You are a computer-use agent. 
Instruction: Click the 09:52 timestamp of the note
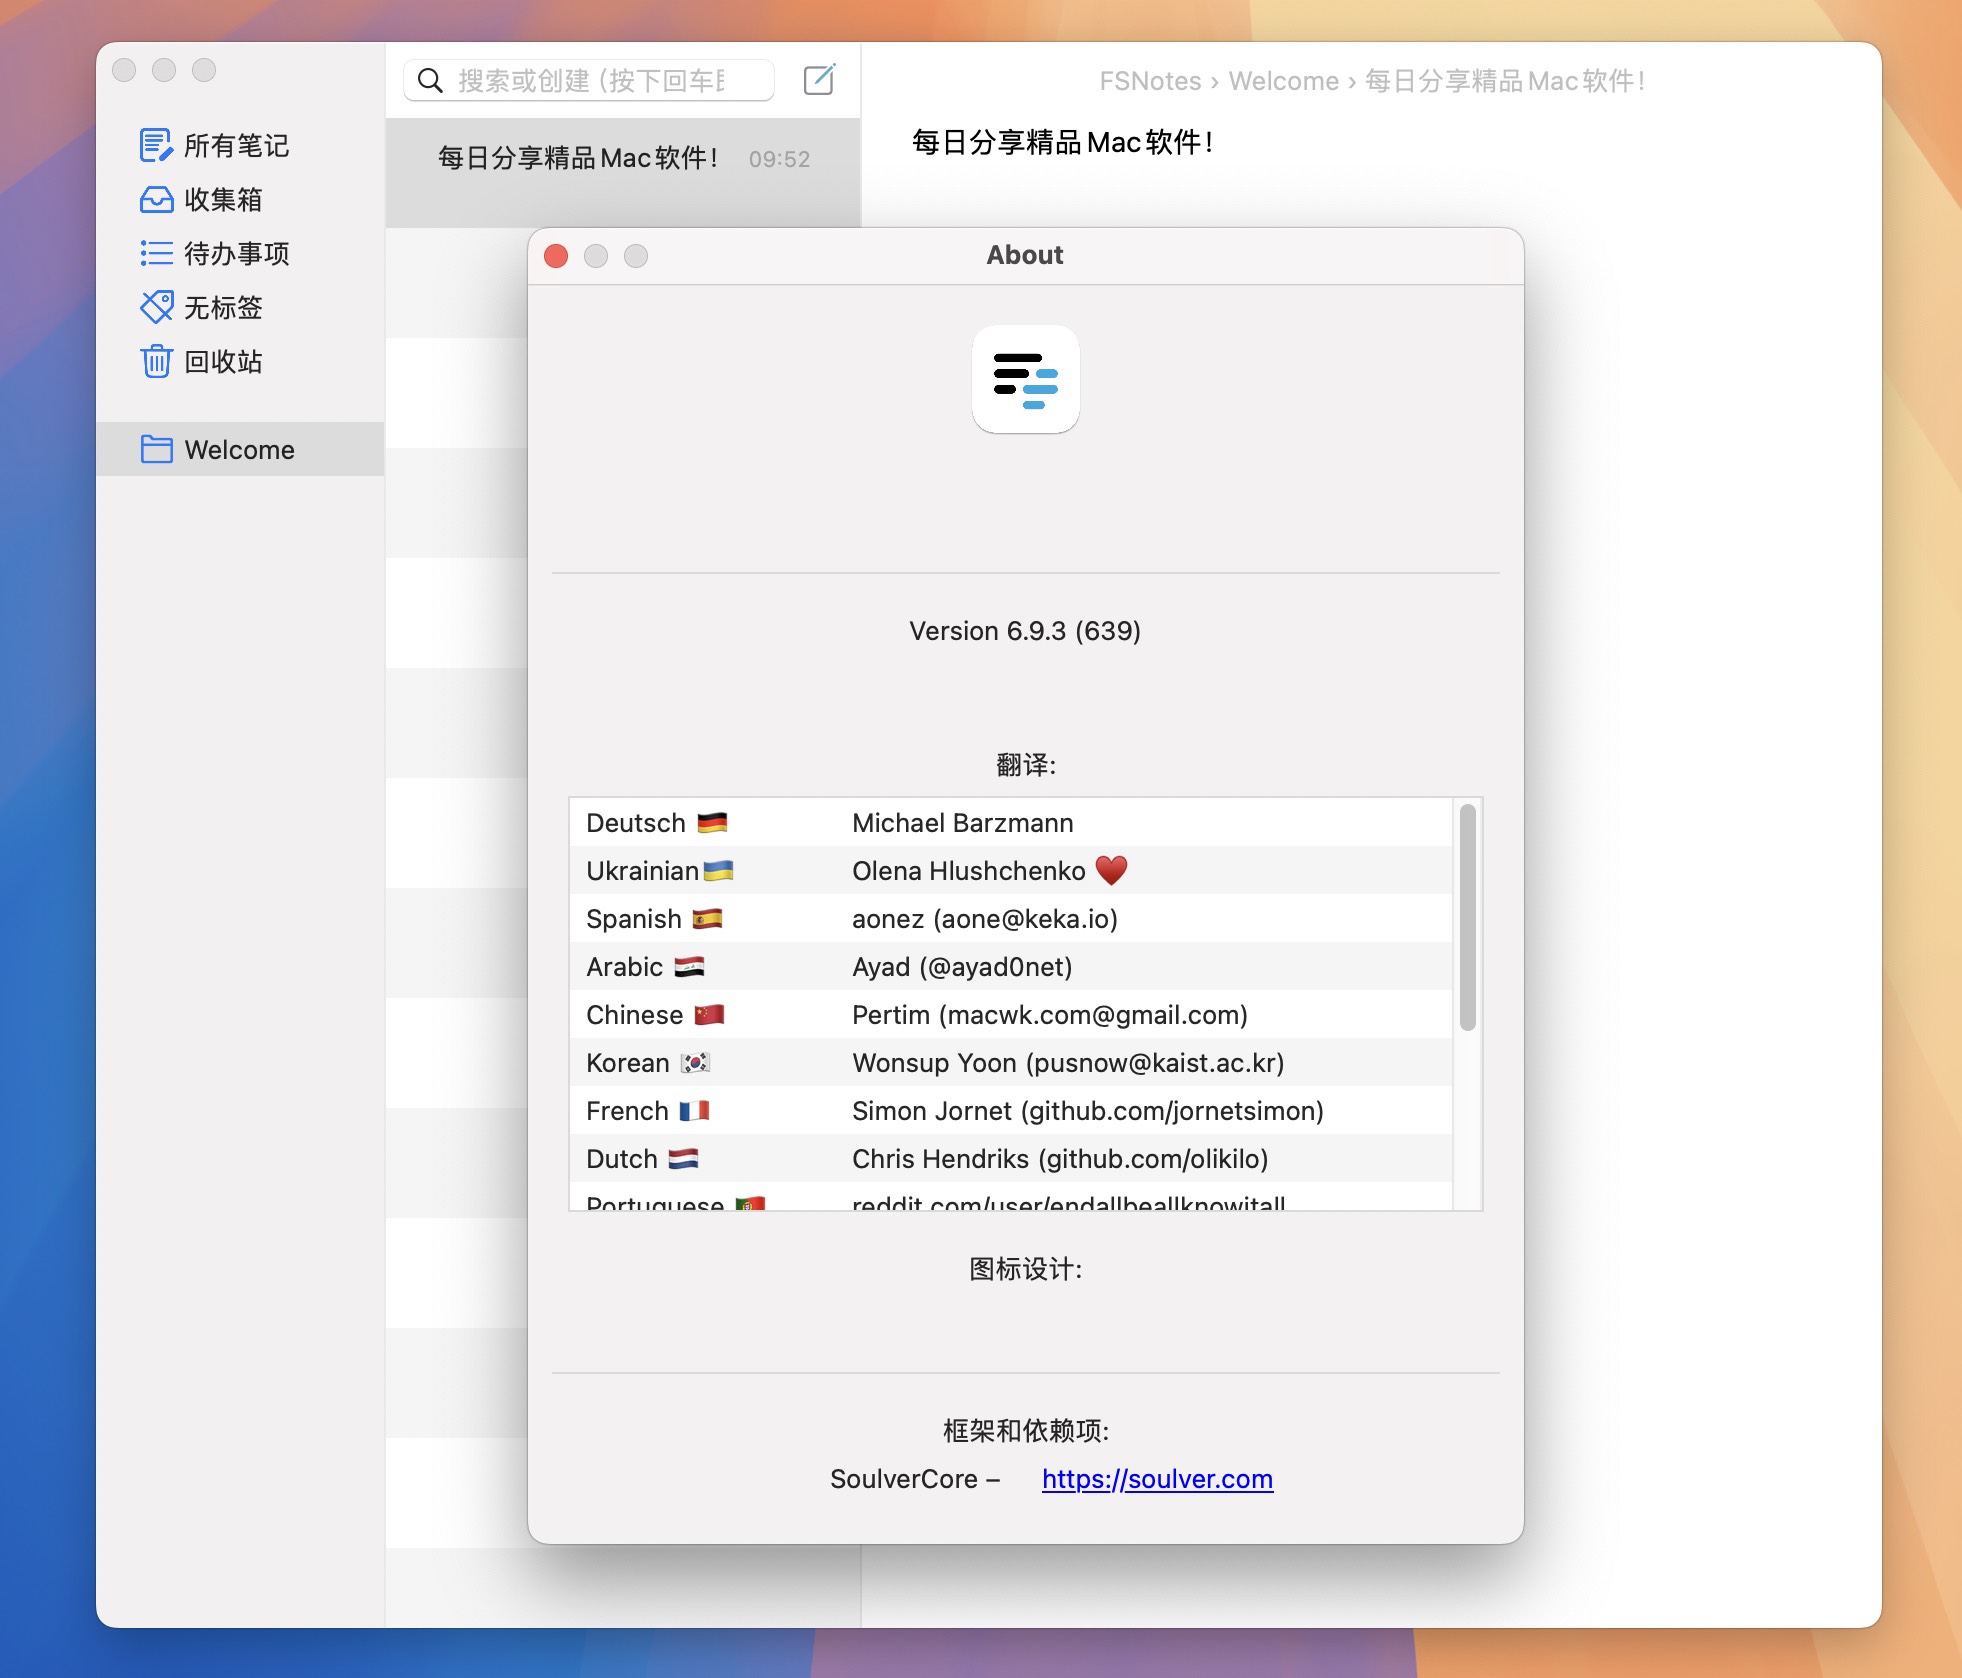[779, 159]
